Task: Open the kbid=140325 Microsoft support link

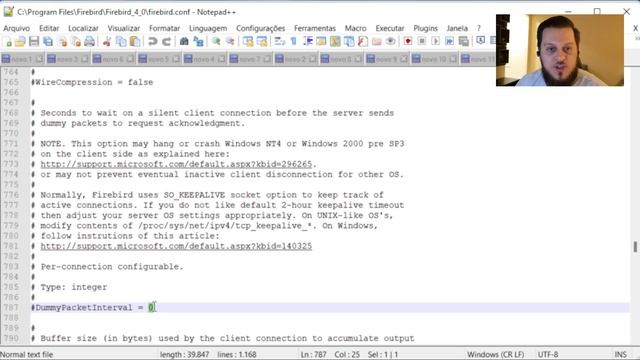Action: point(176,246)
